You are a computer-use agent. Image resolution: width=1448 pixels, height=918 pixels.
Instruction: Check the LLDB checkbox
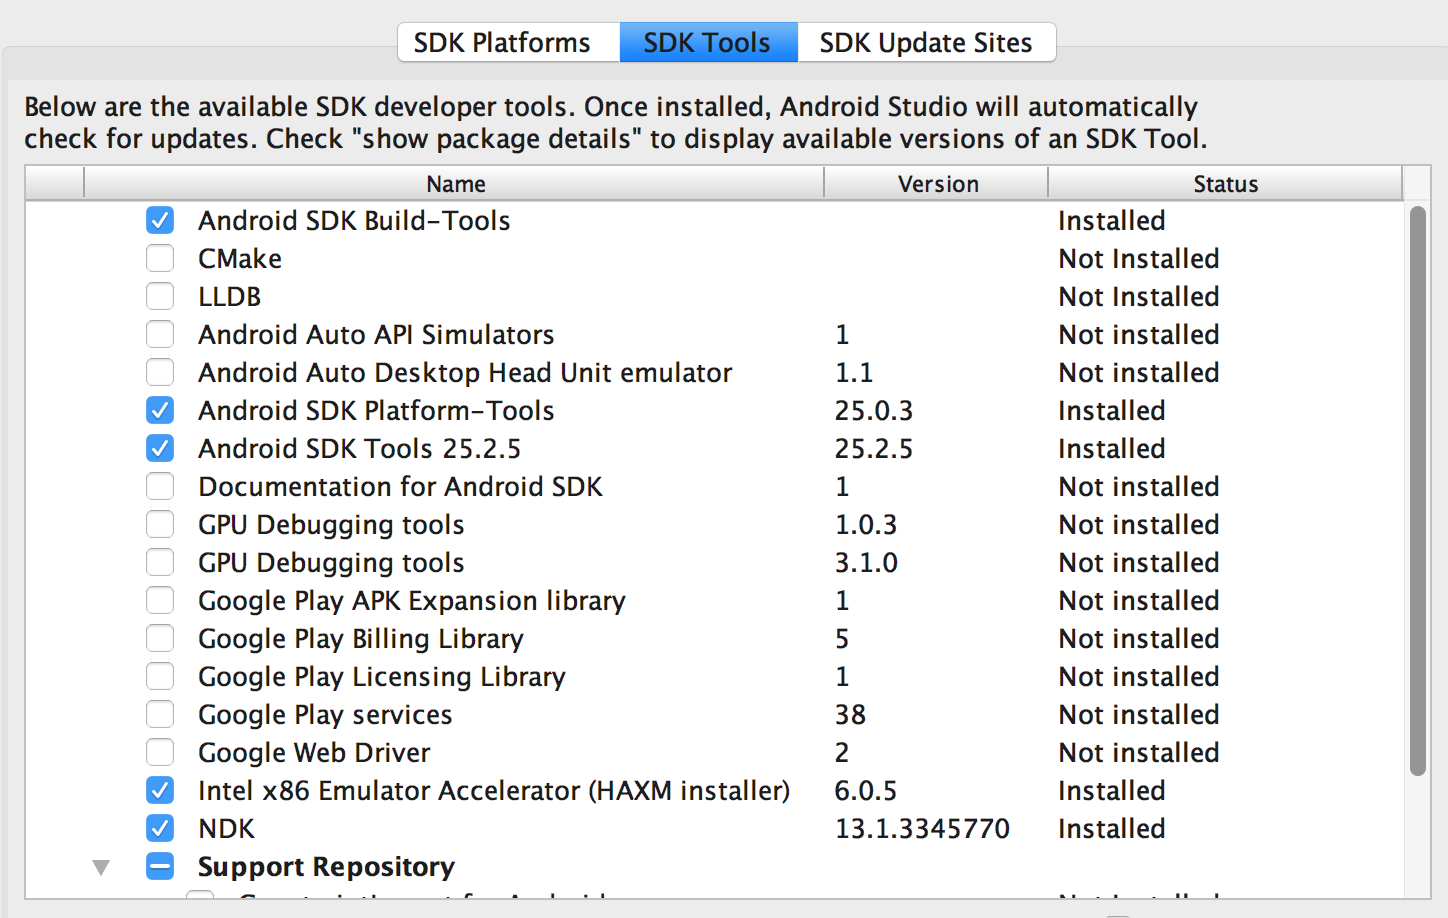pos(160,296)
